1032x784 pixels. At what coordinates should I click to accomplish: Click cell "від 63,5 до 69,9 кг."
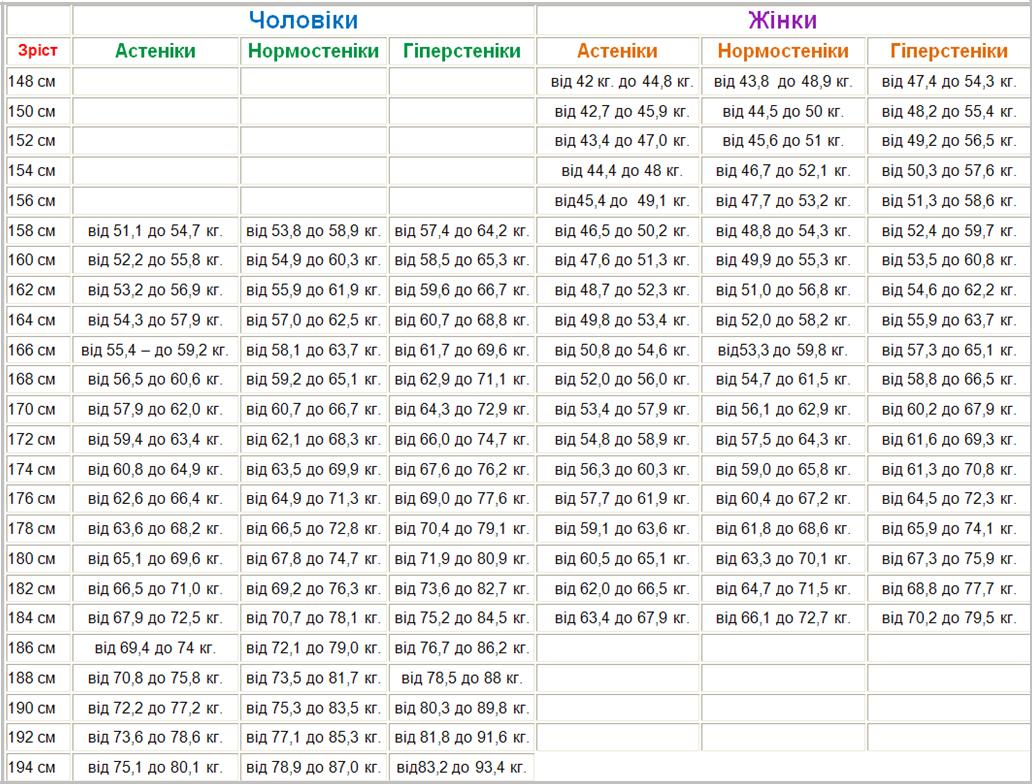coord(313,470)
